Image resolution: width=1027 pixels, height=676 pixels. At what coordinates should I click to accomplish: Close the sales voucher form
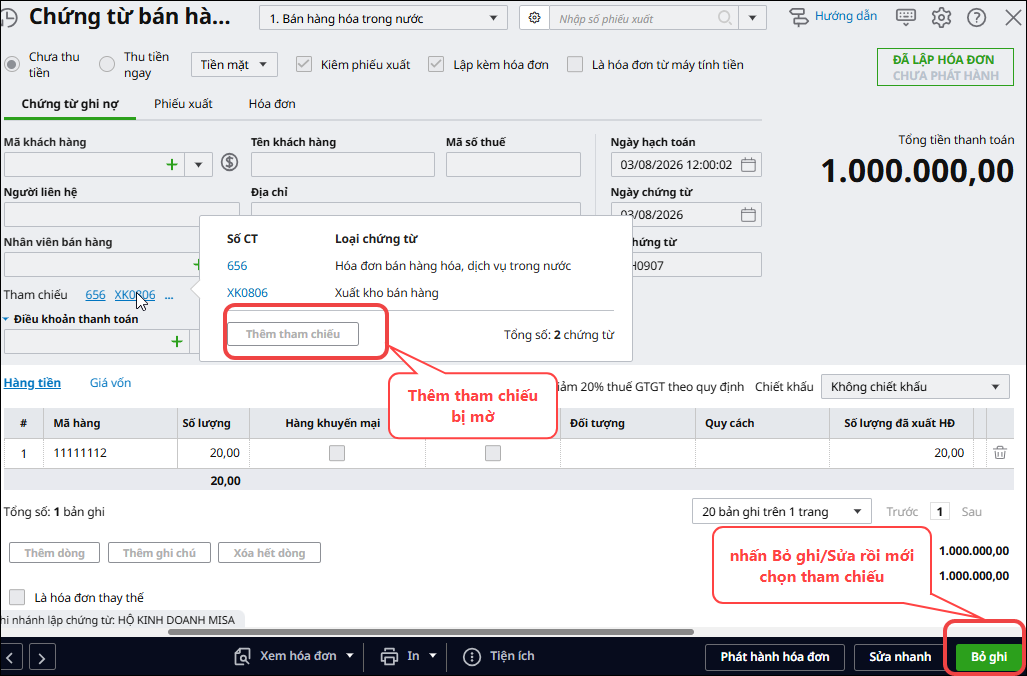click(x=1013, y=18)
